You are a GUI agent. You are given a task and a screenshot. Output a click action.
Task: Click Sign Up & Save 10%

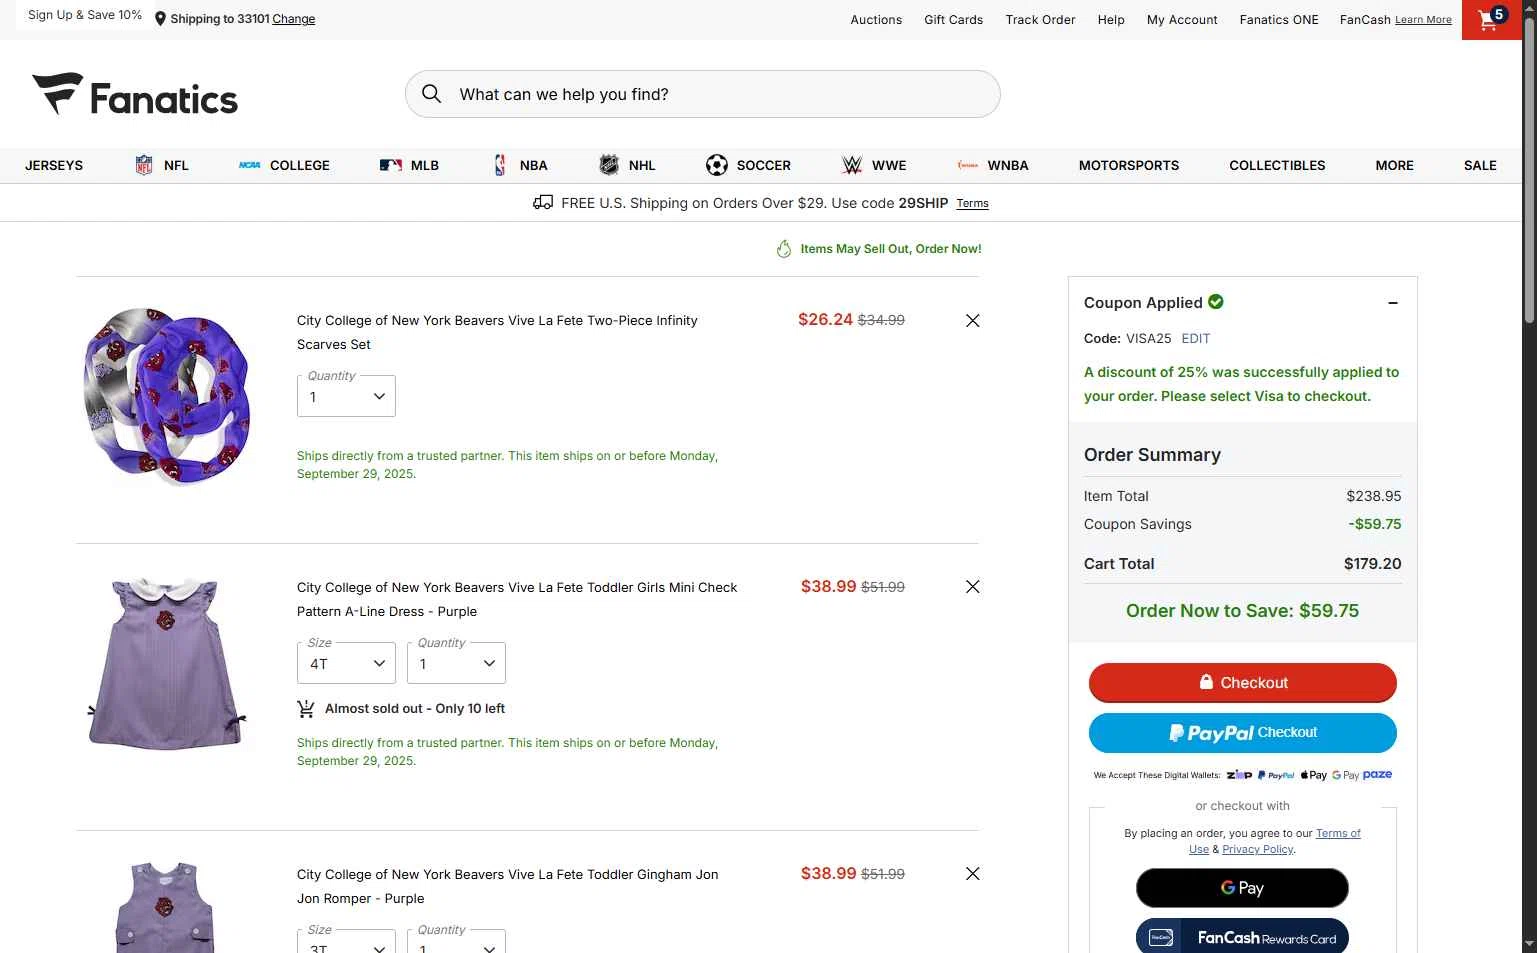pos(85,15)
